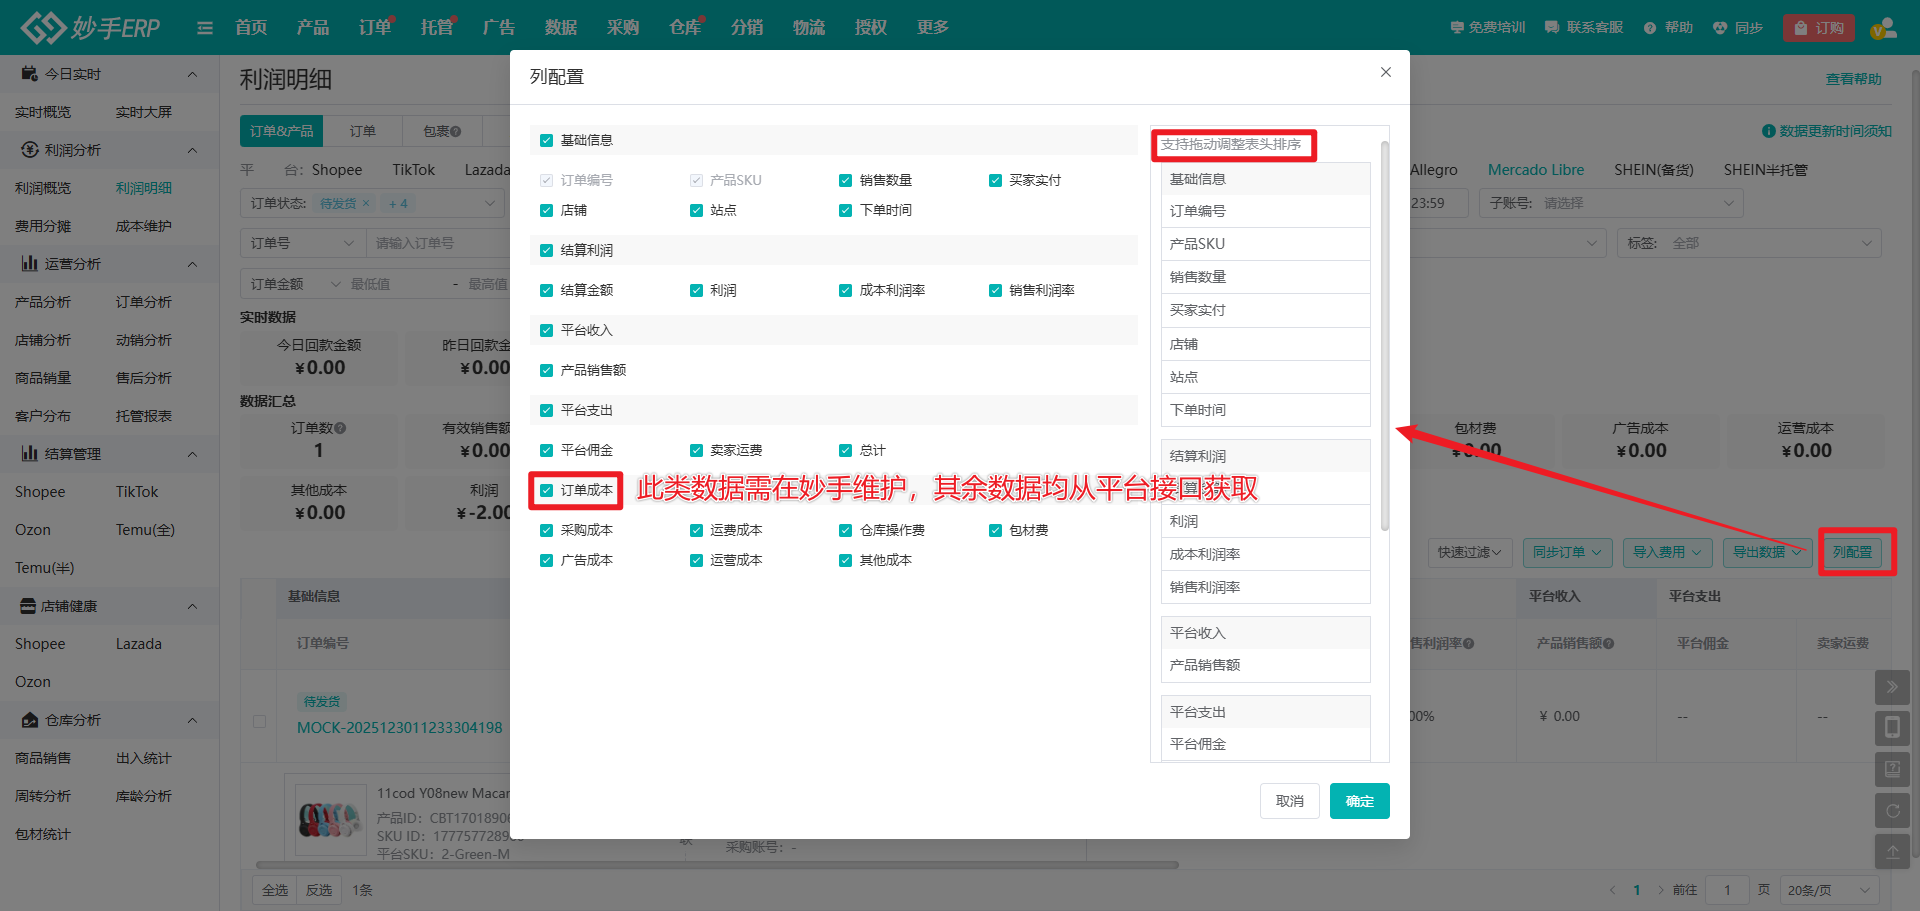This screenshot has height=911, width=1920.
Task: Click the back-to-top arrow icon
Action: (1892, 852)
